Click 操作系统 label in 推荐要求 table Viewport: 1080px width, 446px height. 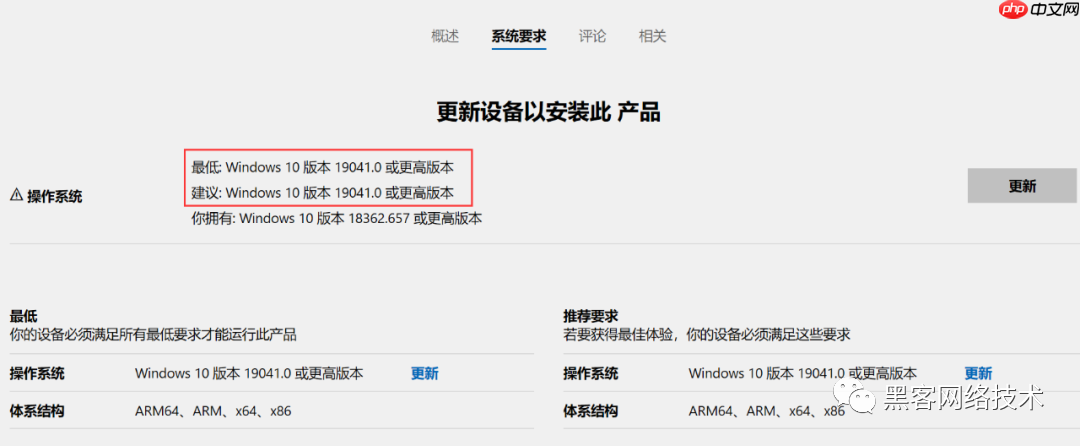[x=591, y=374]
